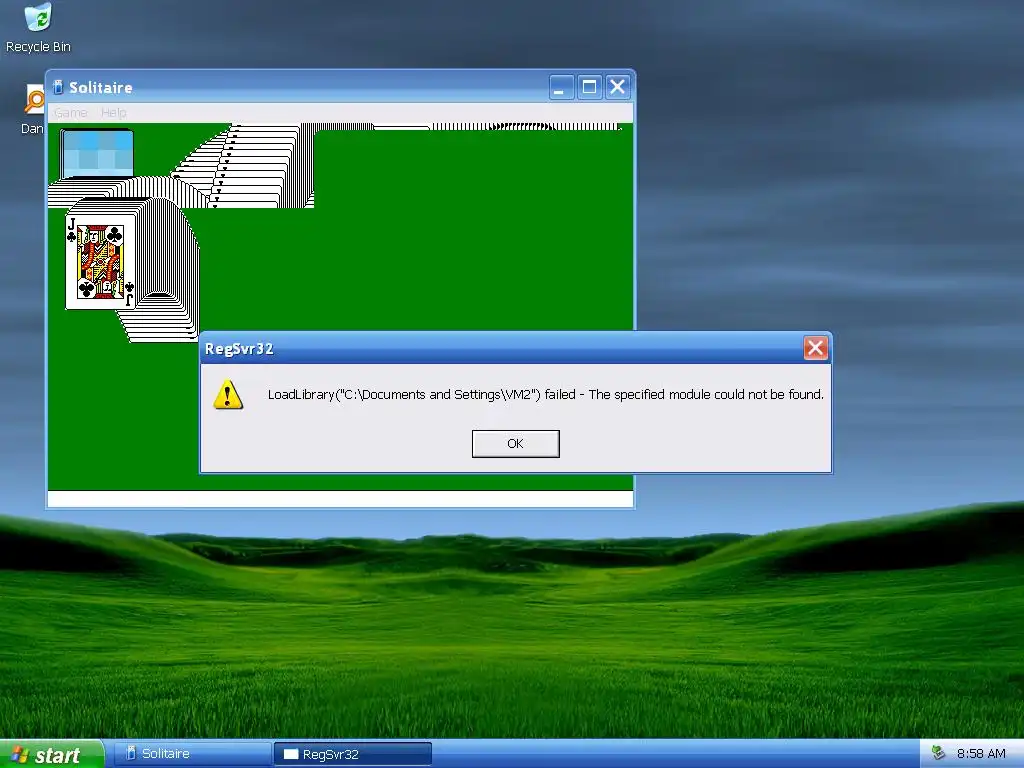Image resolution: width=1024 pixels, height=768 pixels.
Task: Open the Recycle Bin desktop icon
Action: click(x=38, y=27)
